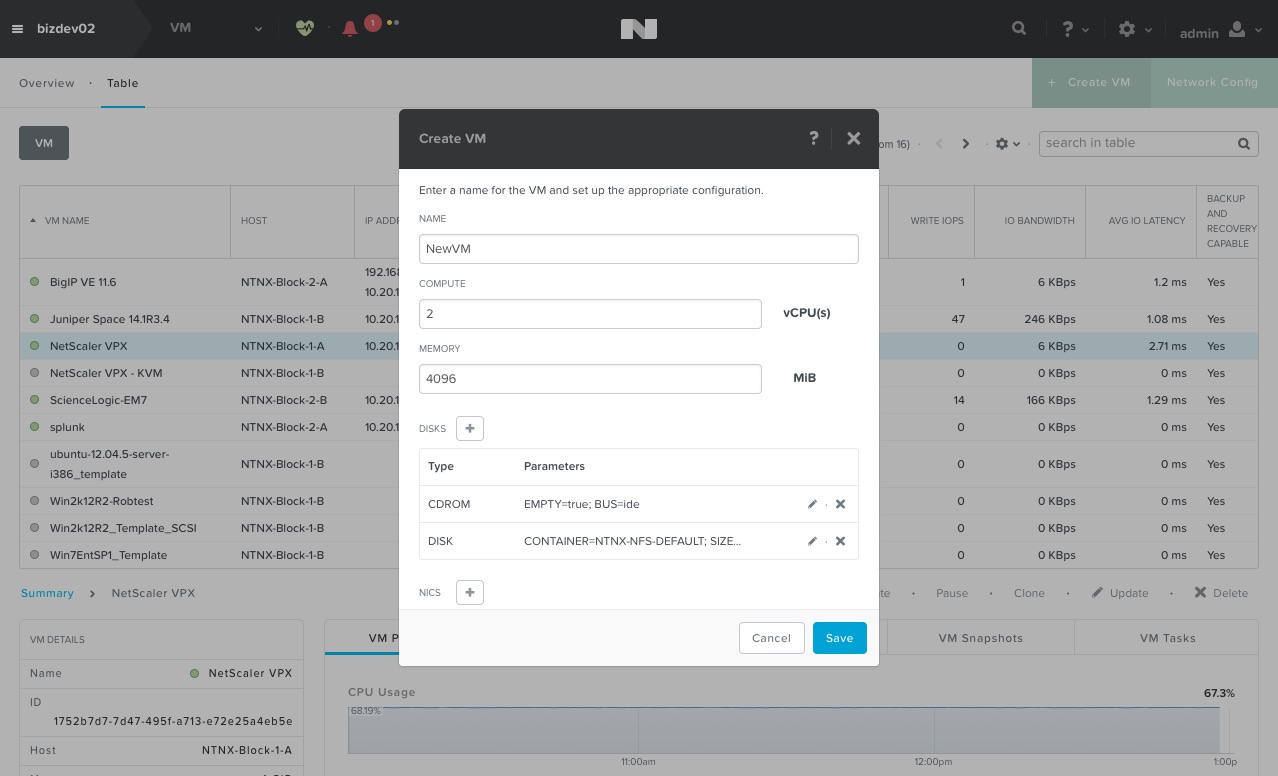
Task: Click the 2.71 ms latency cell
Action: pyautogui.click(x=1167, y=346)
